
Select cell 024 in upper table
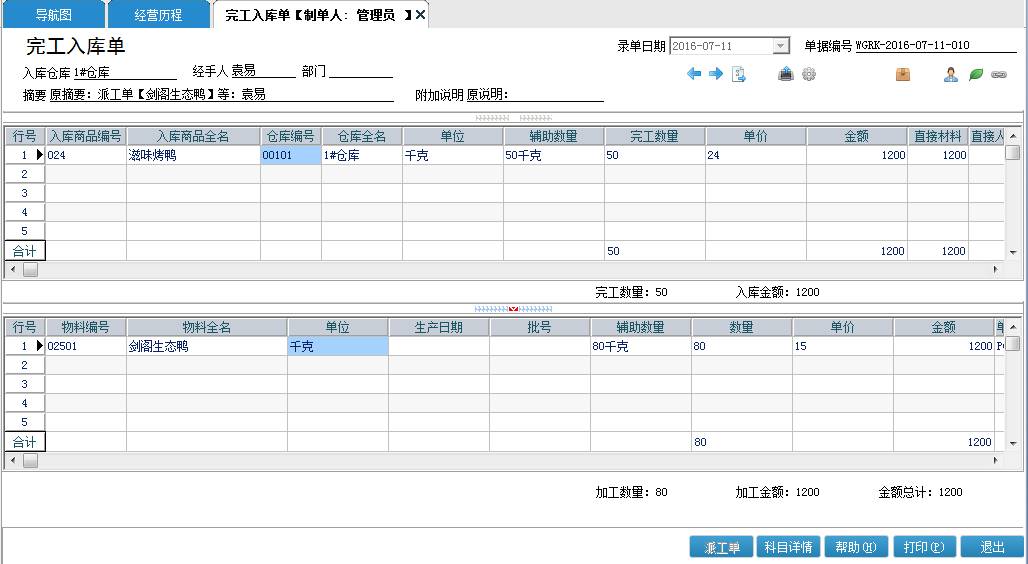coord(86,155)
